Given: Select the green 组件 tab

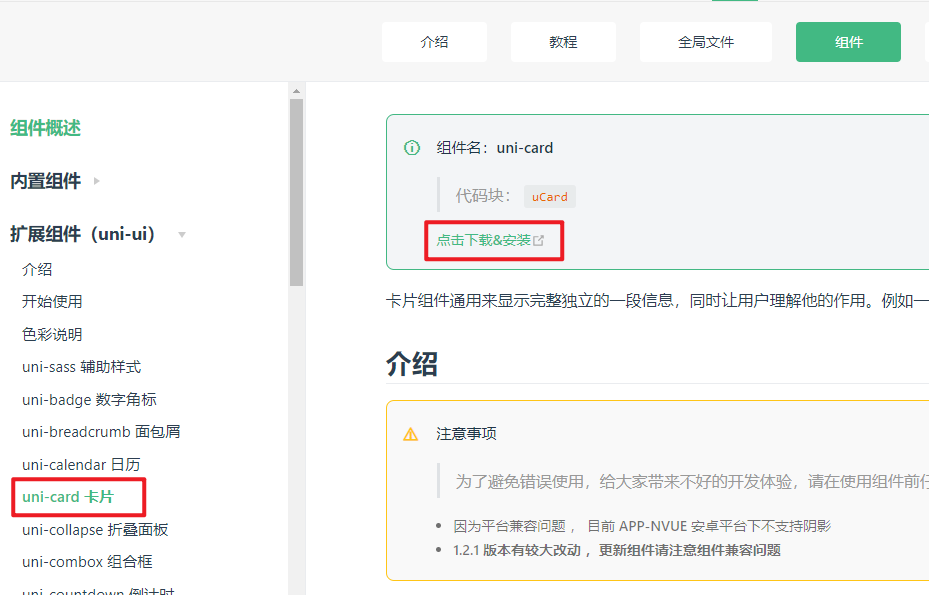Looking at the screenshot, I should 847,41.
